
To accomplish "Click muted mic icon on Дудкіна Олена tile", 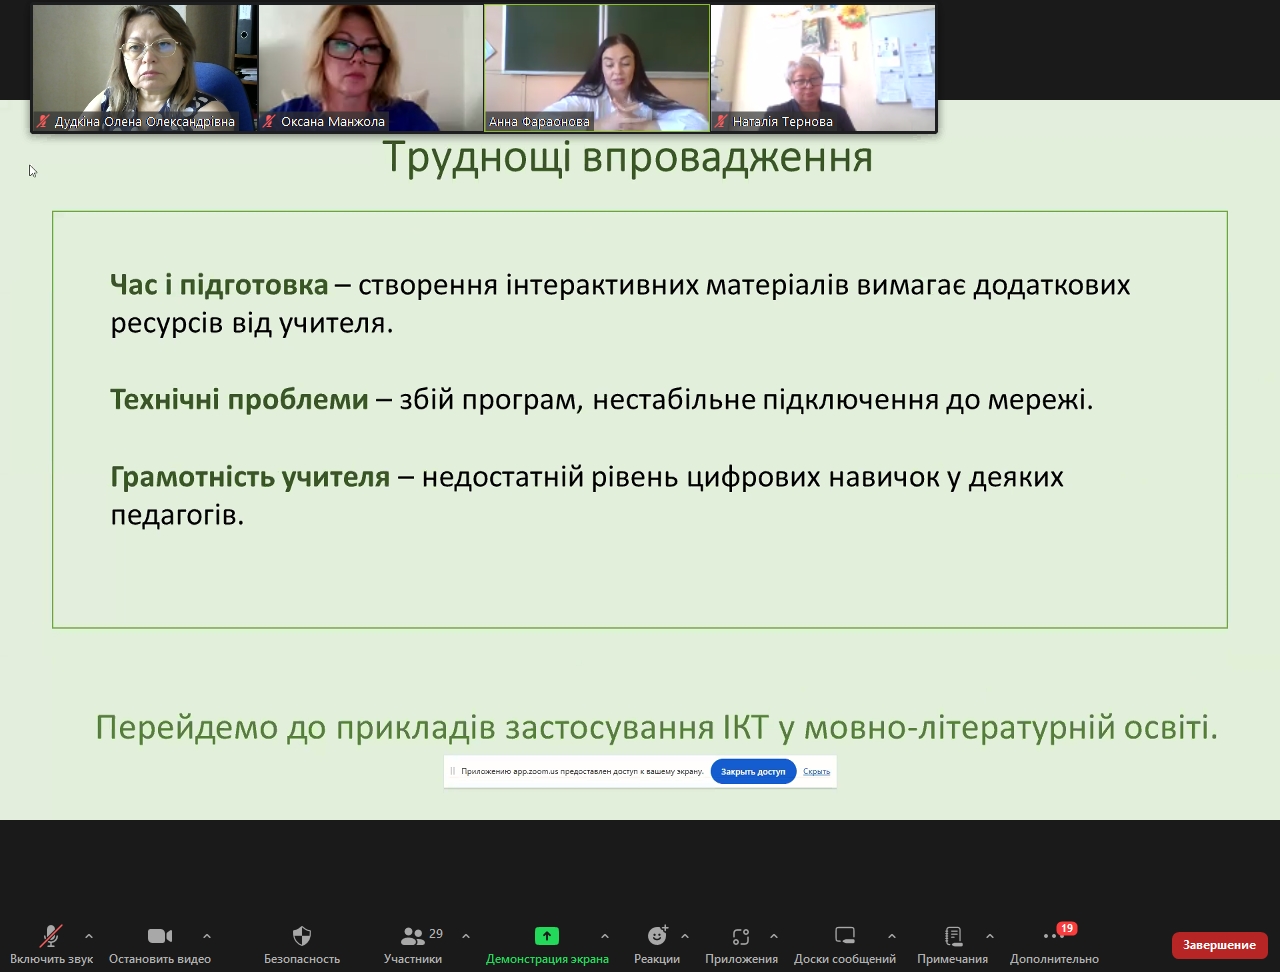I will point(43,122).
